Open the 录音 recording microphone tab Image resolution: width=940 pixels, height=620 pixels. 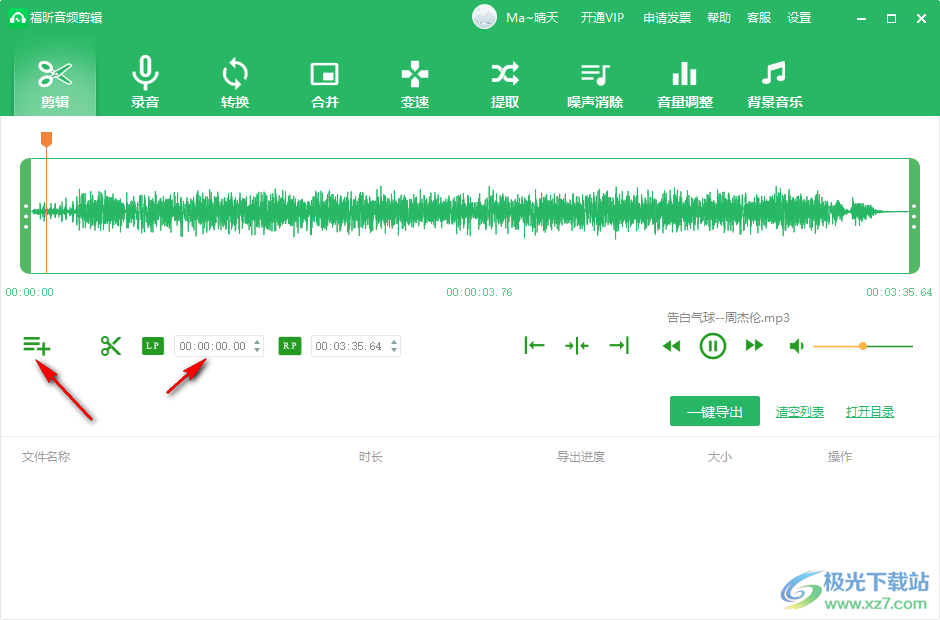[x=144, y=84]
